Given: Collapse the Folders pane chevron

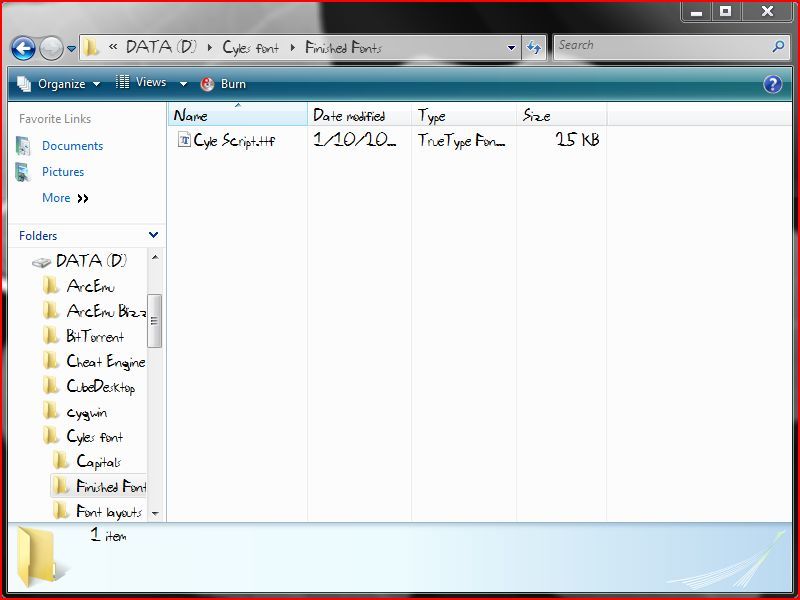Looking at the screenshot, I should pyautogui.click(x=153, y=235).
